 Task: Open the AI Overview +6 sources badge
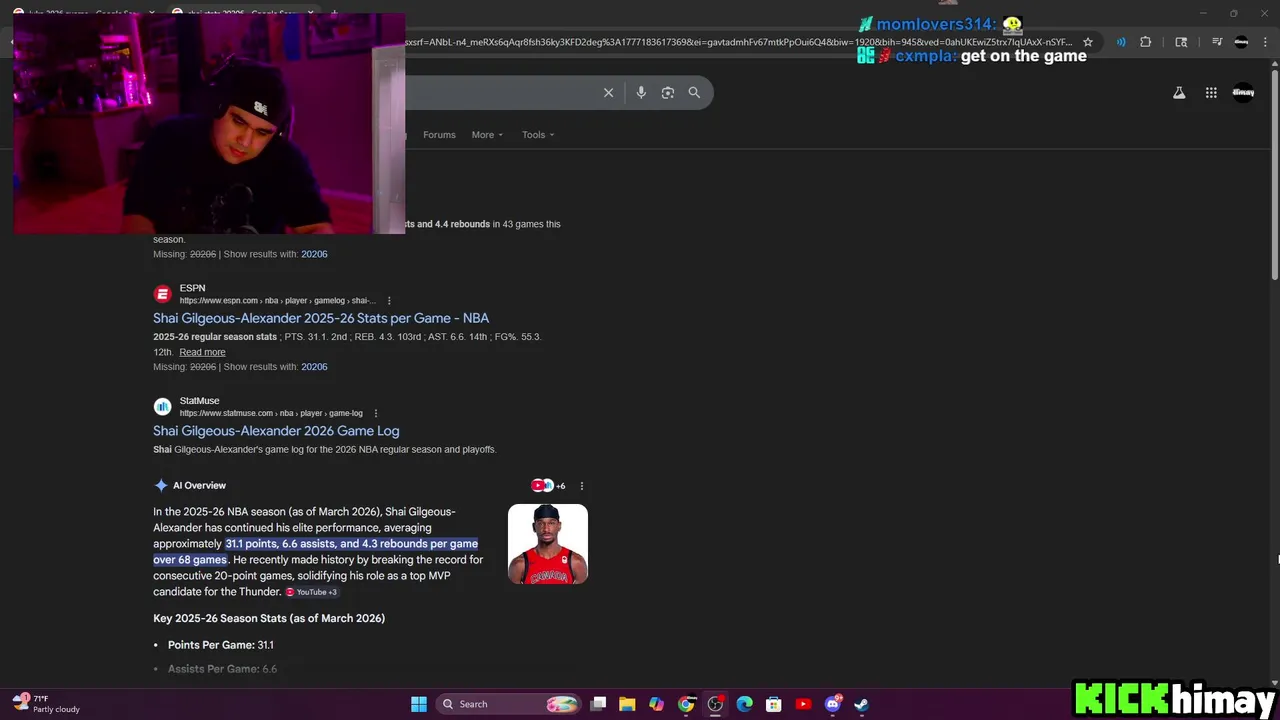coord(548,486)
